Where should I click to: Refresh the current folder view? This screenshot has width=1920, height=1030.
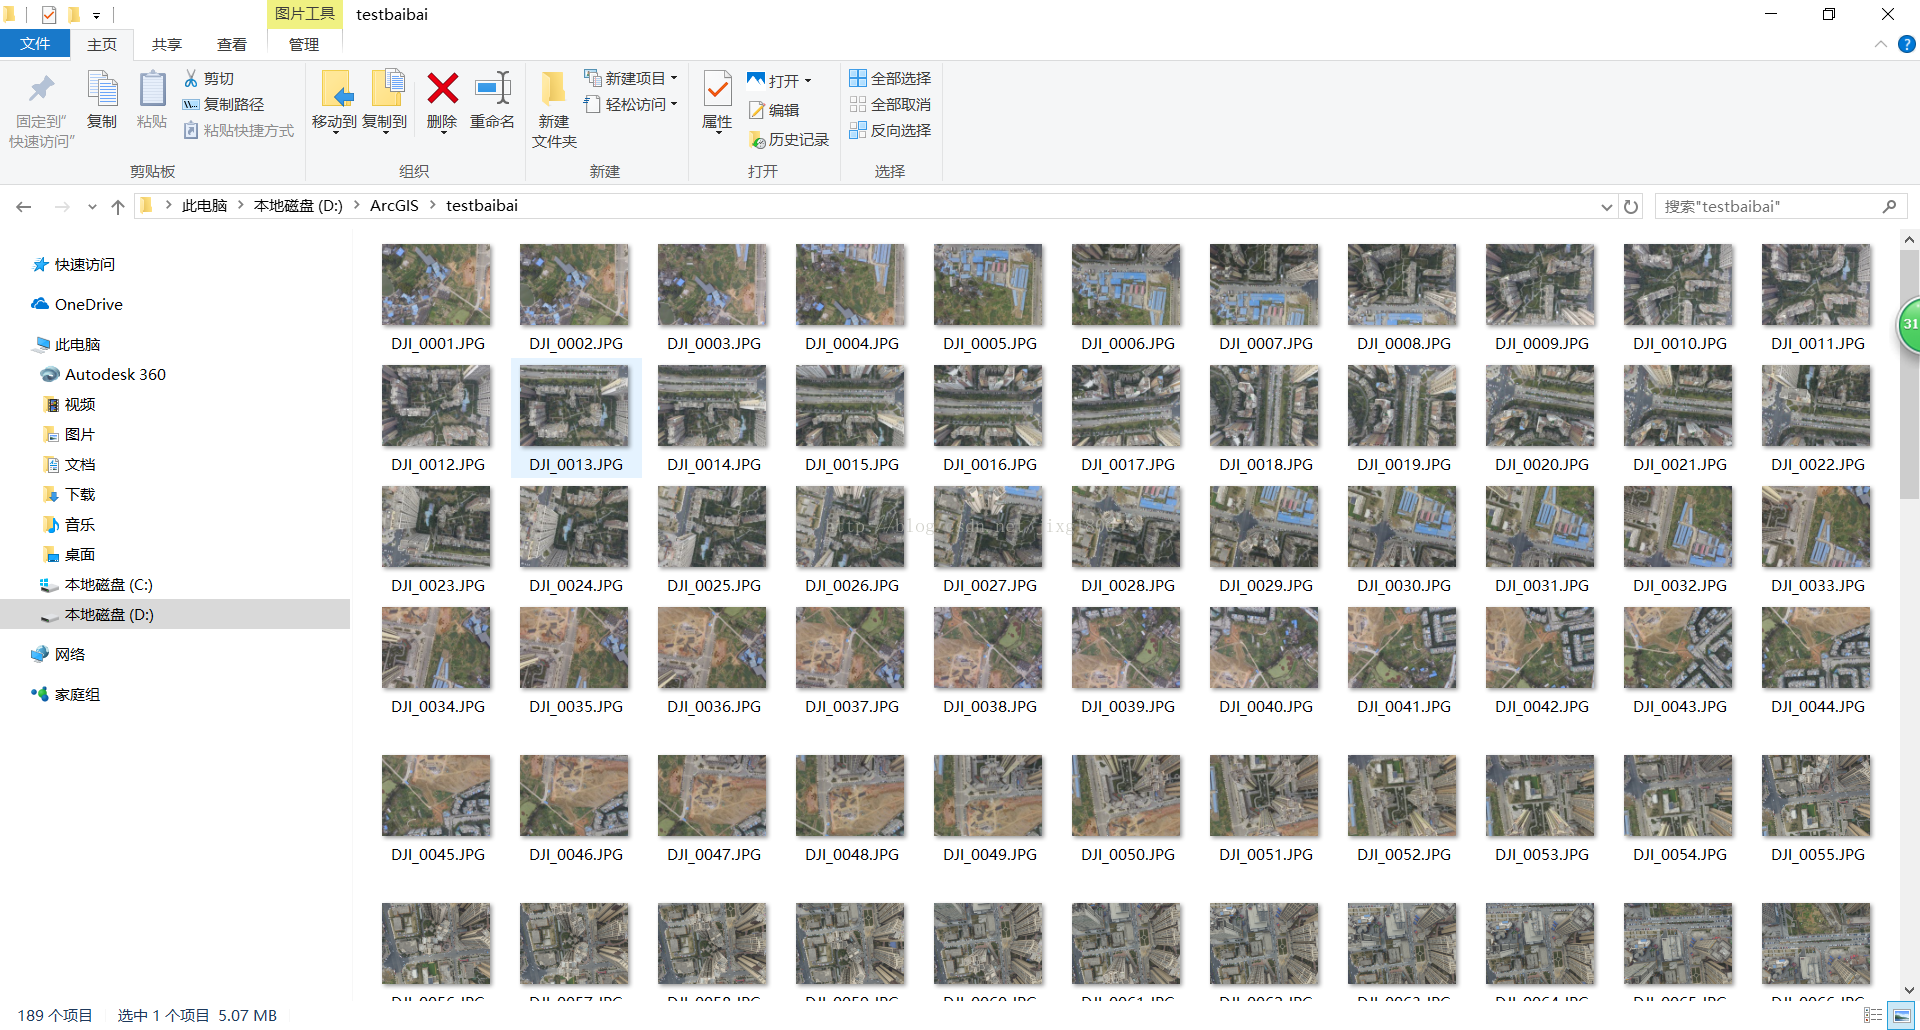click(x=1631, y=207)
